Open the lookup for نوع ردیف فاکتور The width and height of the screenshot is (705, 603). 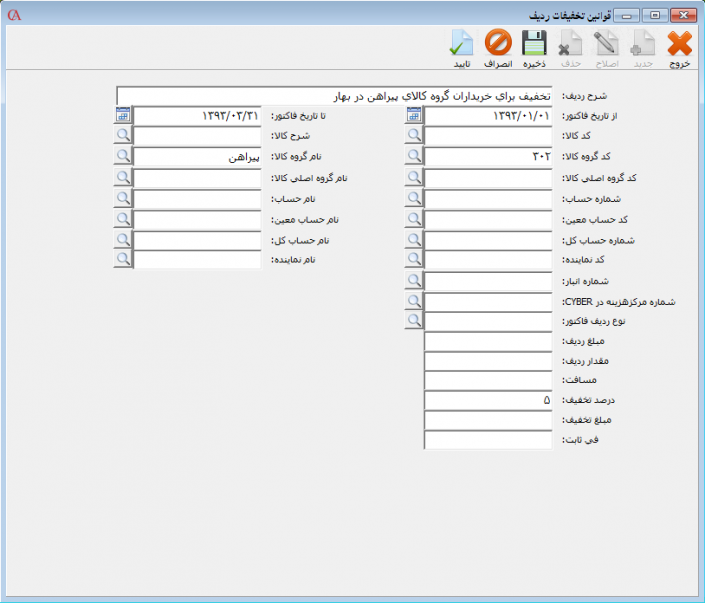[415, 321]
